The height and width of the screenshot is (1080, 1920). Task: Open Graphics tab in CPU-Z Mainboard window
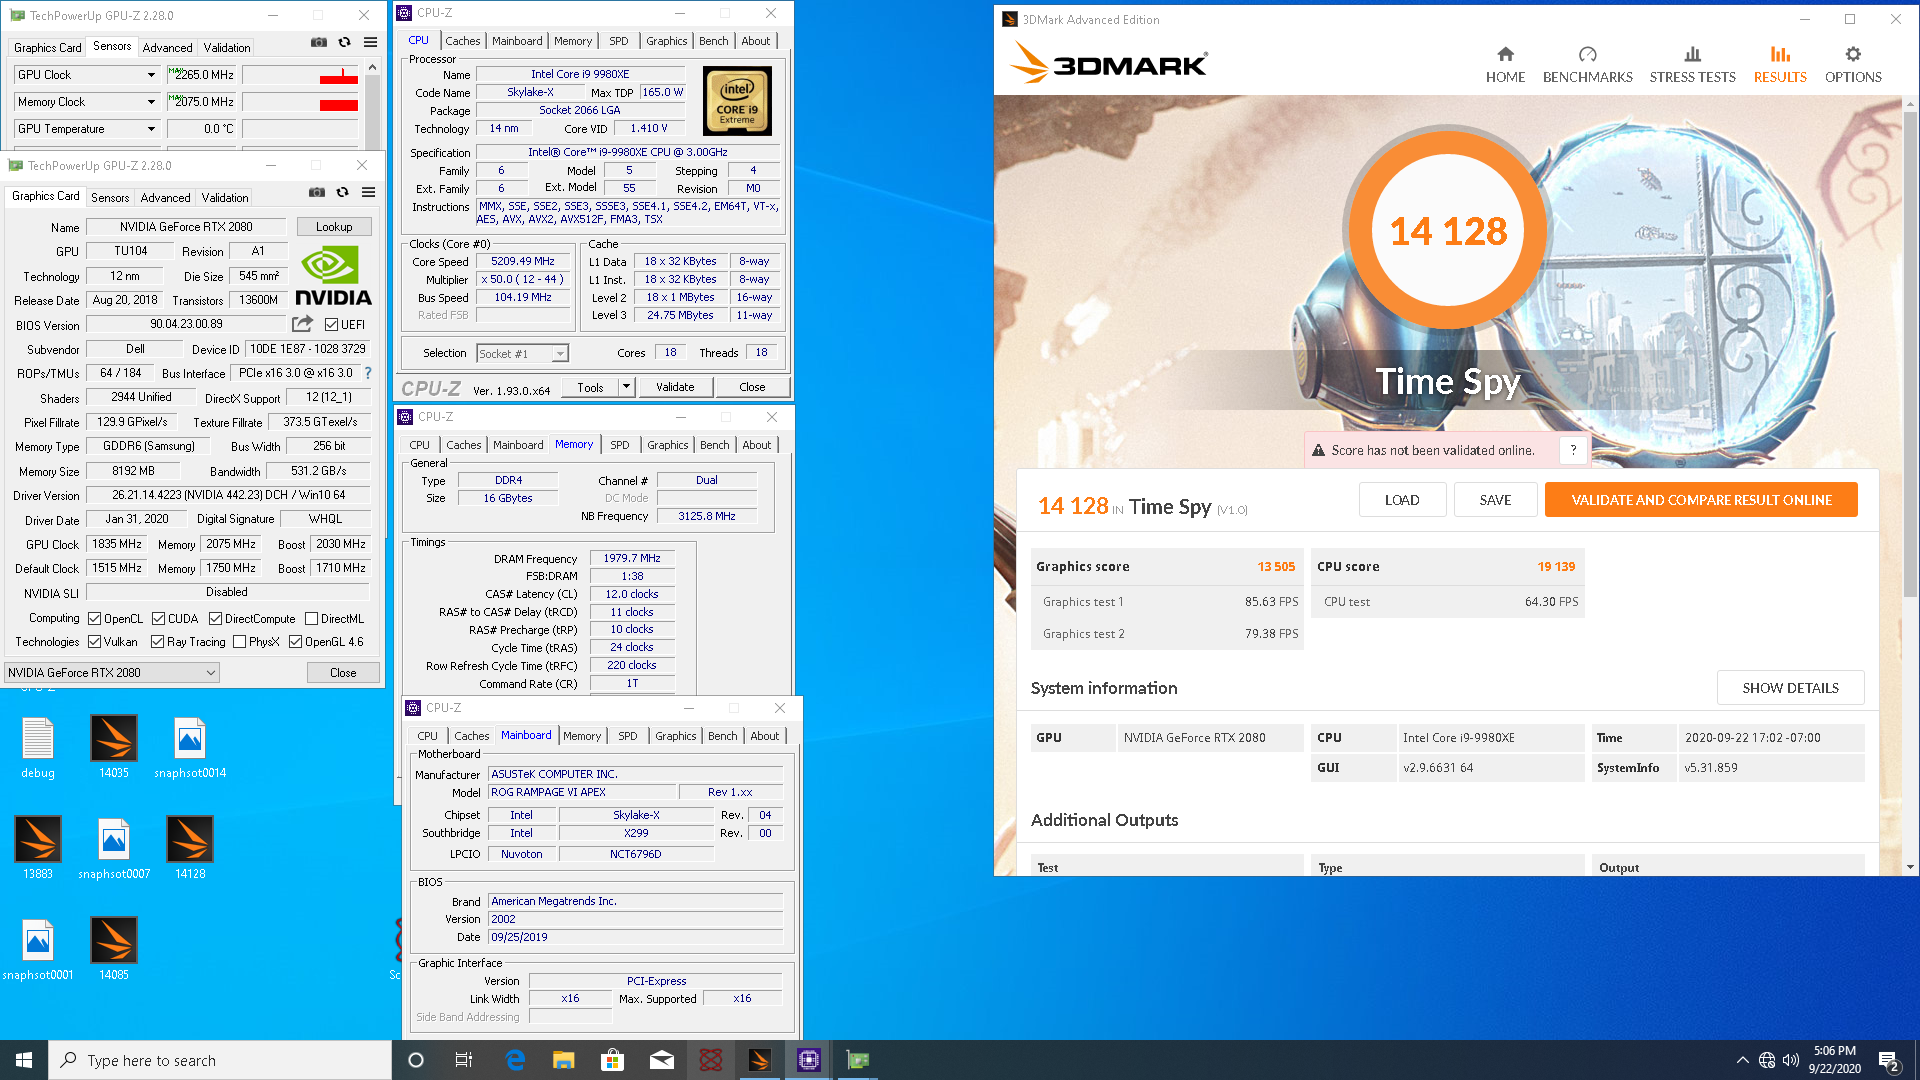tap(676, 736)
